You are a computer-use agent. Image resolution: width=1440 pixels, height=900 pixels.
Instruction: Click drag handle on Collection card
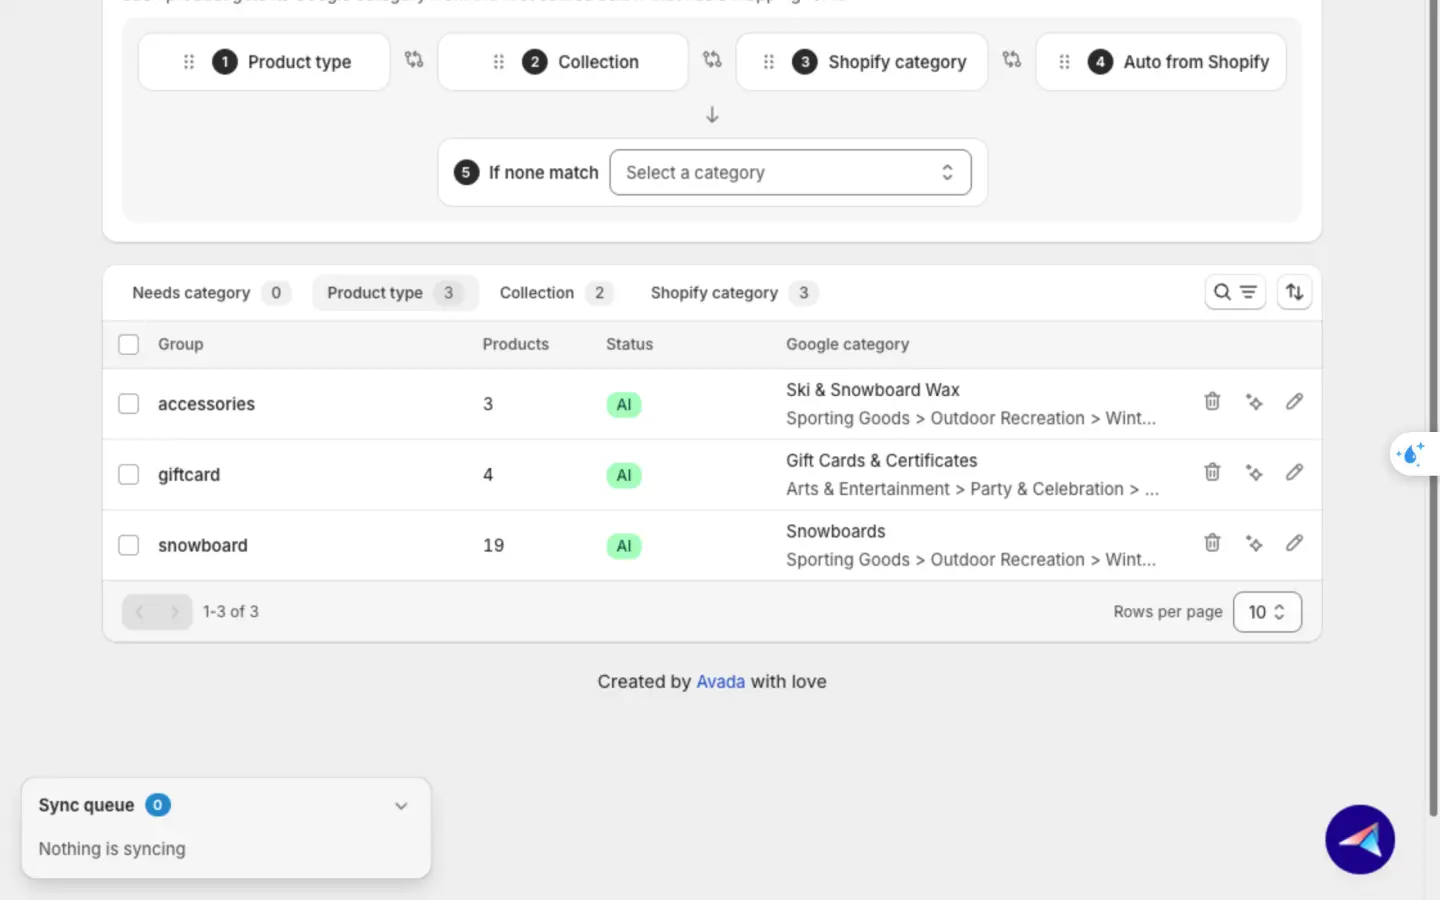pos(498,62)
